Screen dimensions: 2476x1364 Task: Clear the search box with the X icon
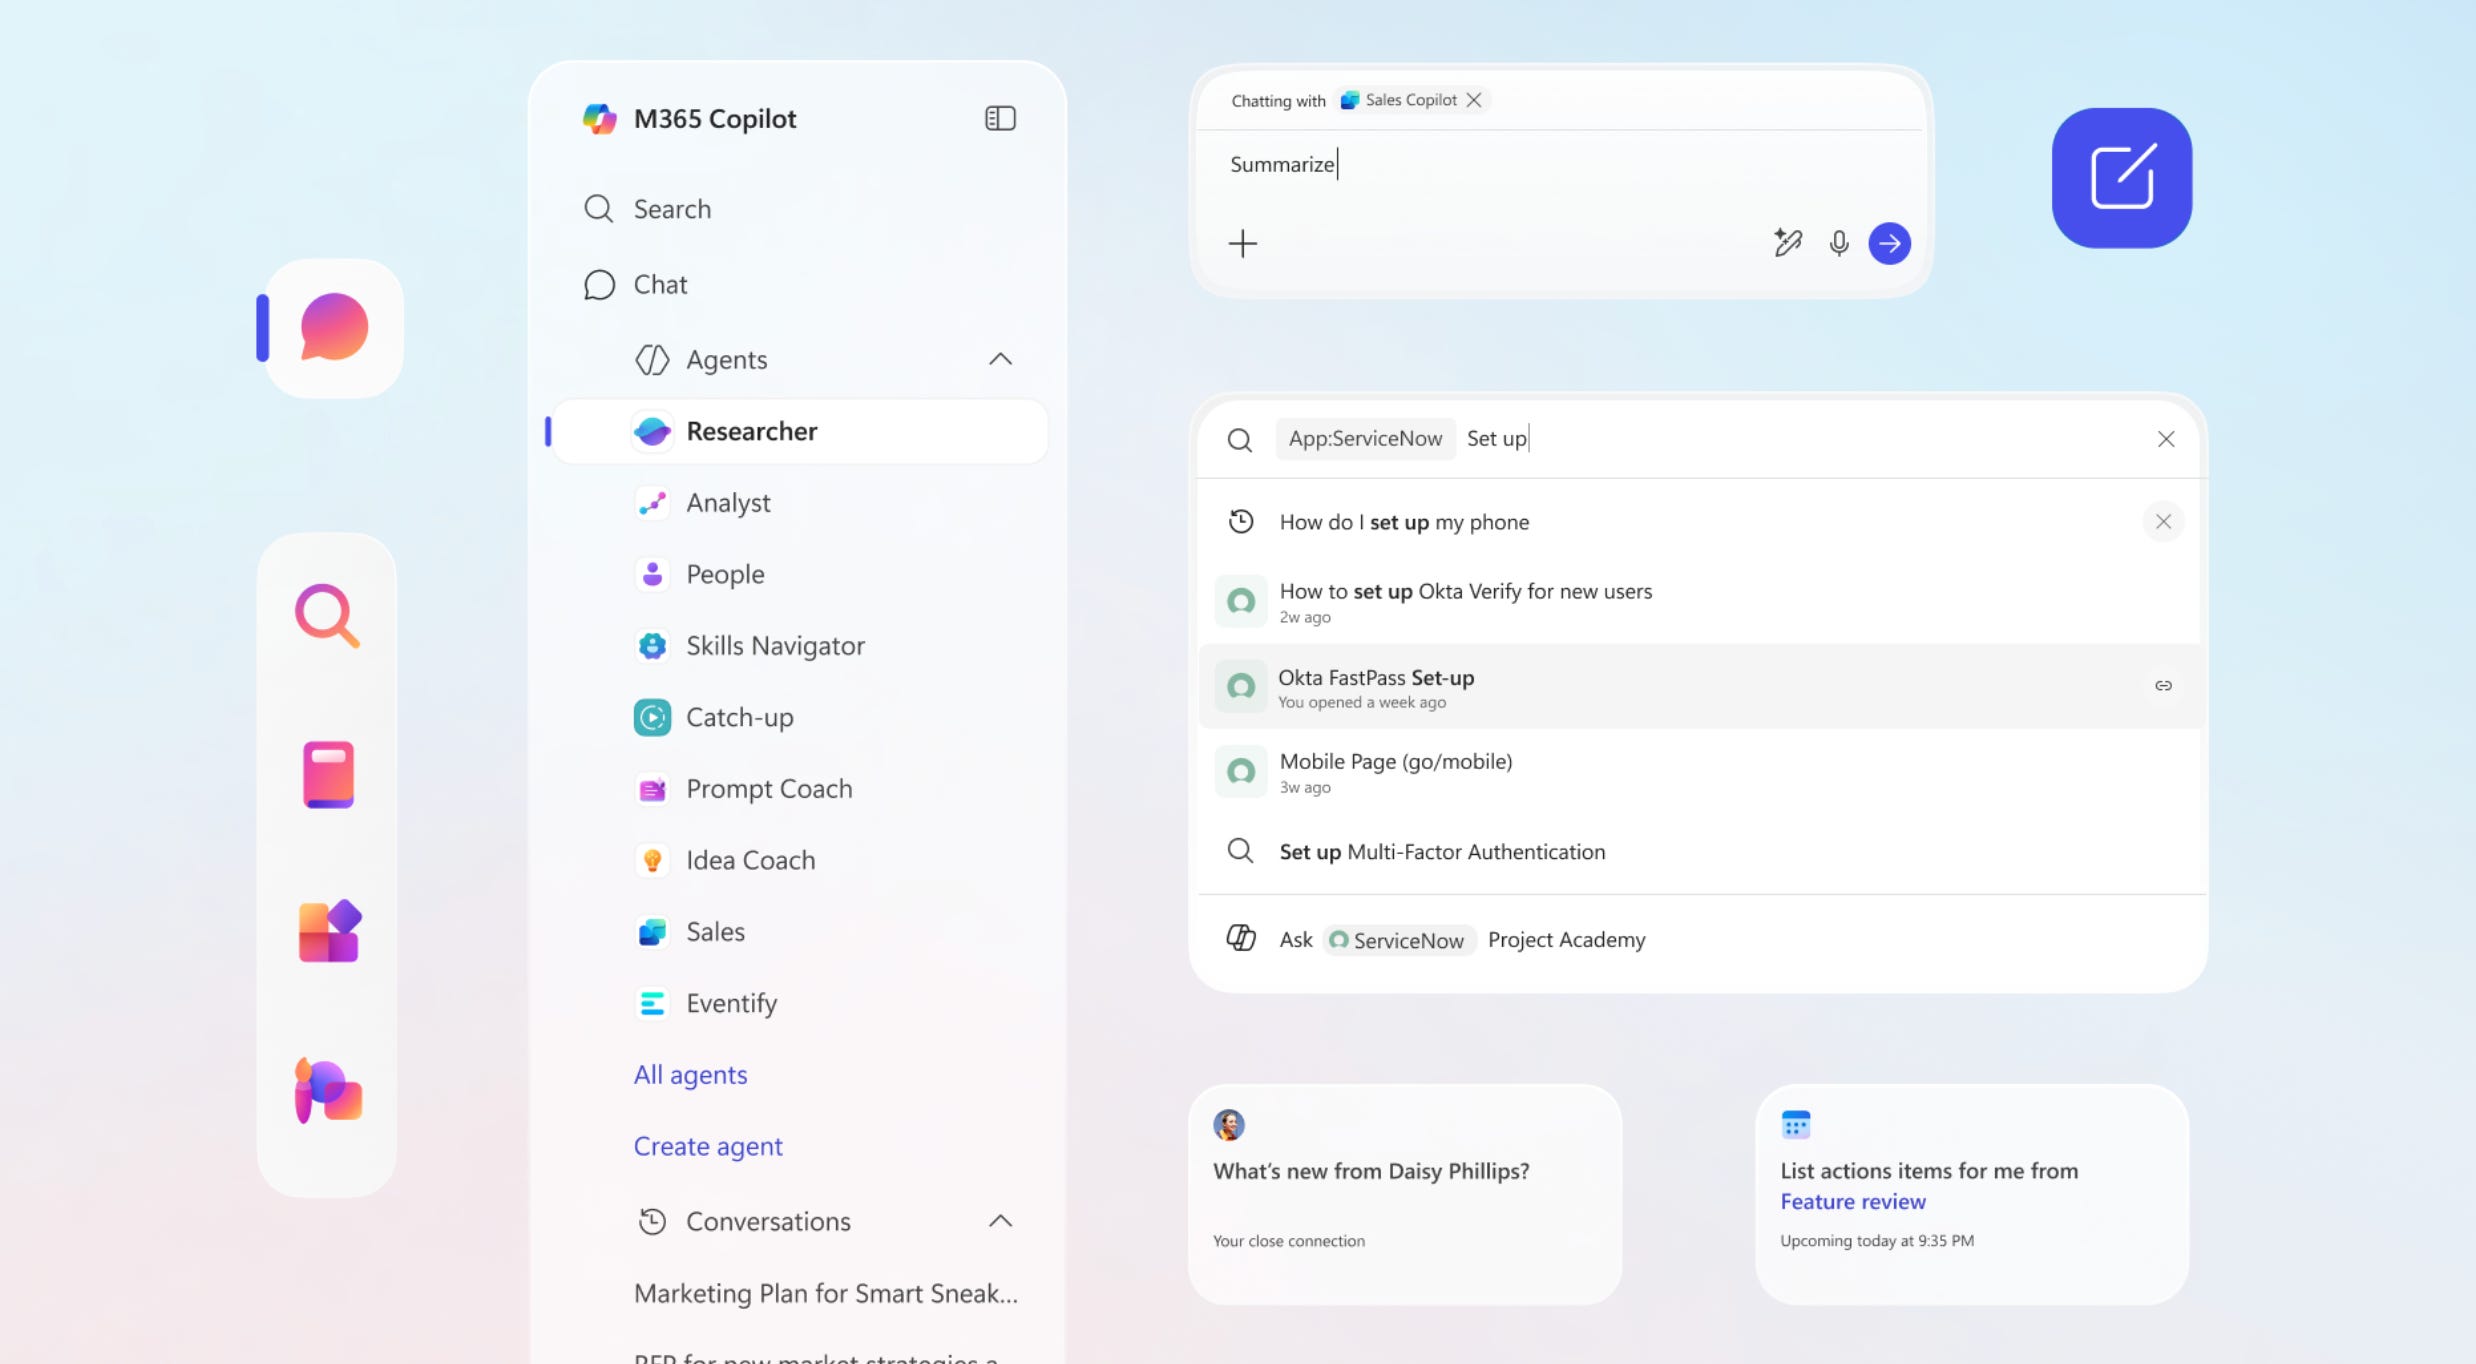coord(2166,439)
